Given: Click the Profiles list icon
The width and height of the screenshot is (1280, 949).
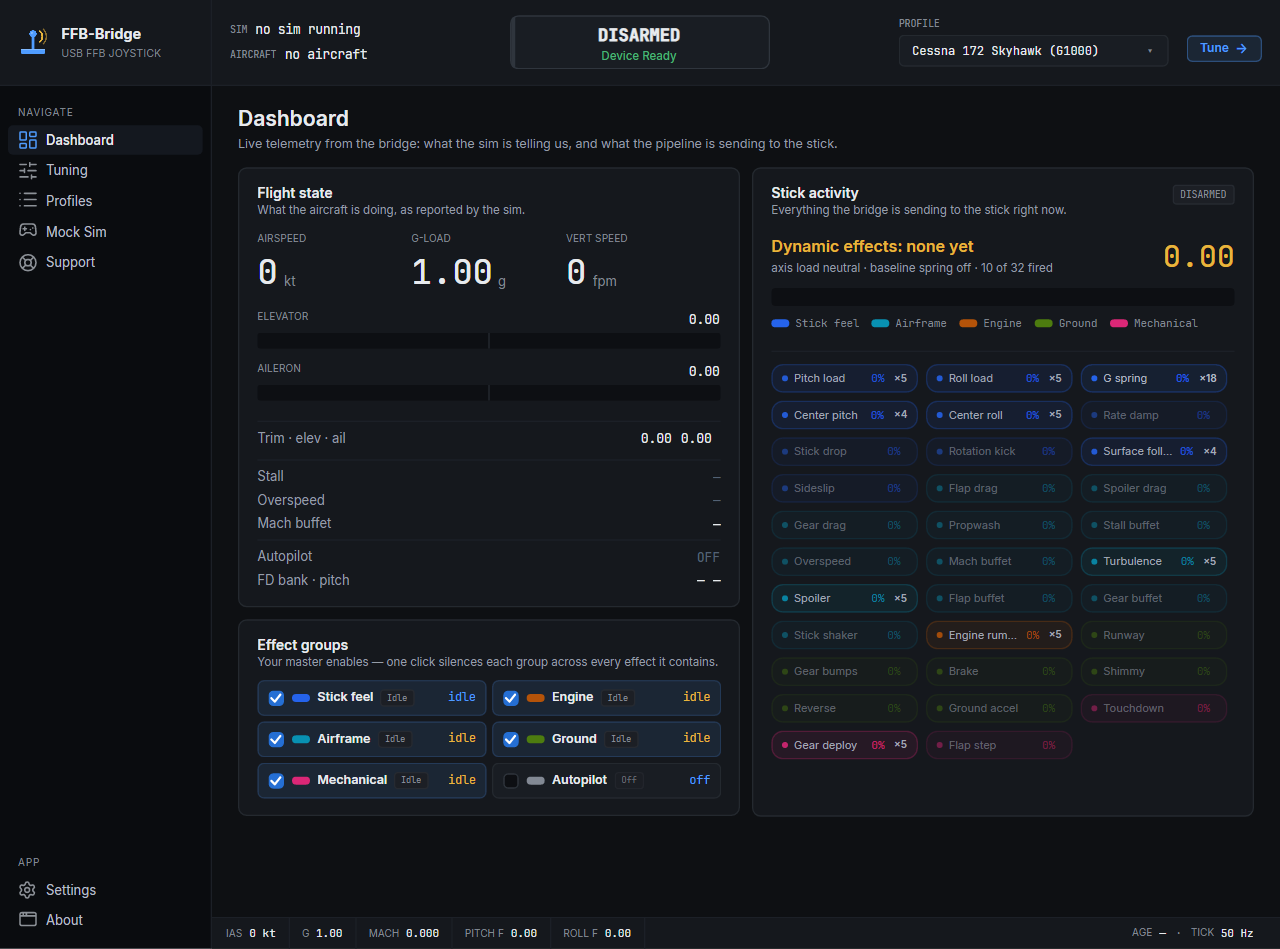Looking at the screenshot, I should point(28,201).
